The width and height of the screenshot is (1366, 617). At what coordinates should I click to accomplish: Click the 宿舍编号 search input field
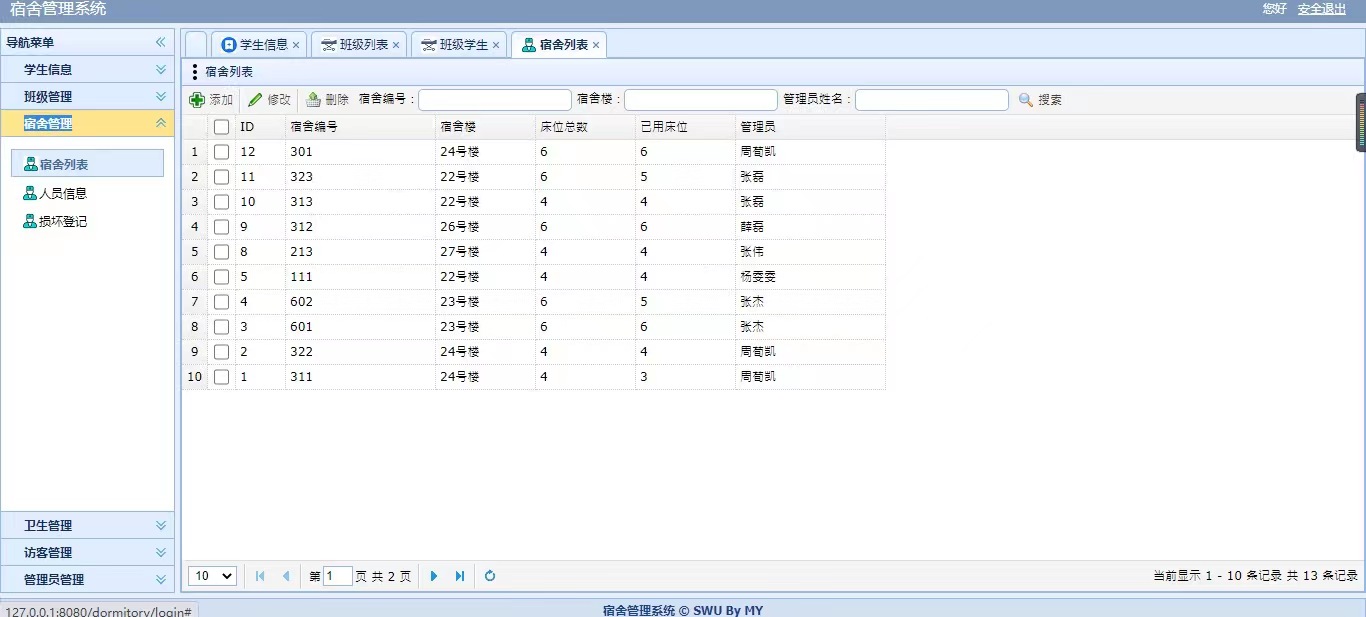tap(494, 100)
